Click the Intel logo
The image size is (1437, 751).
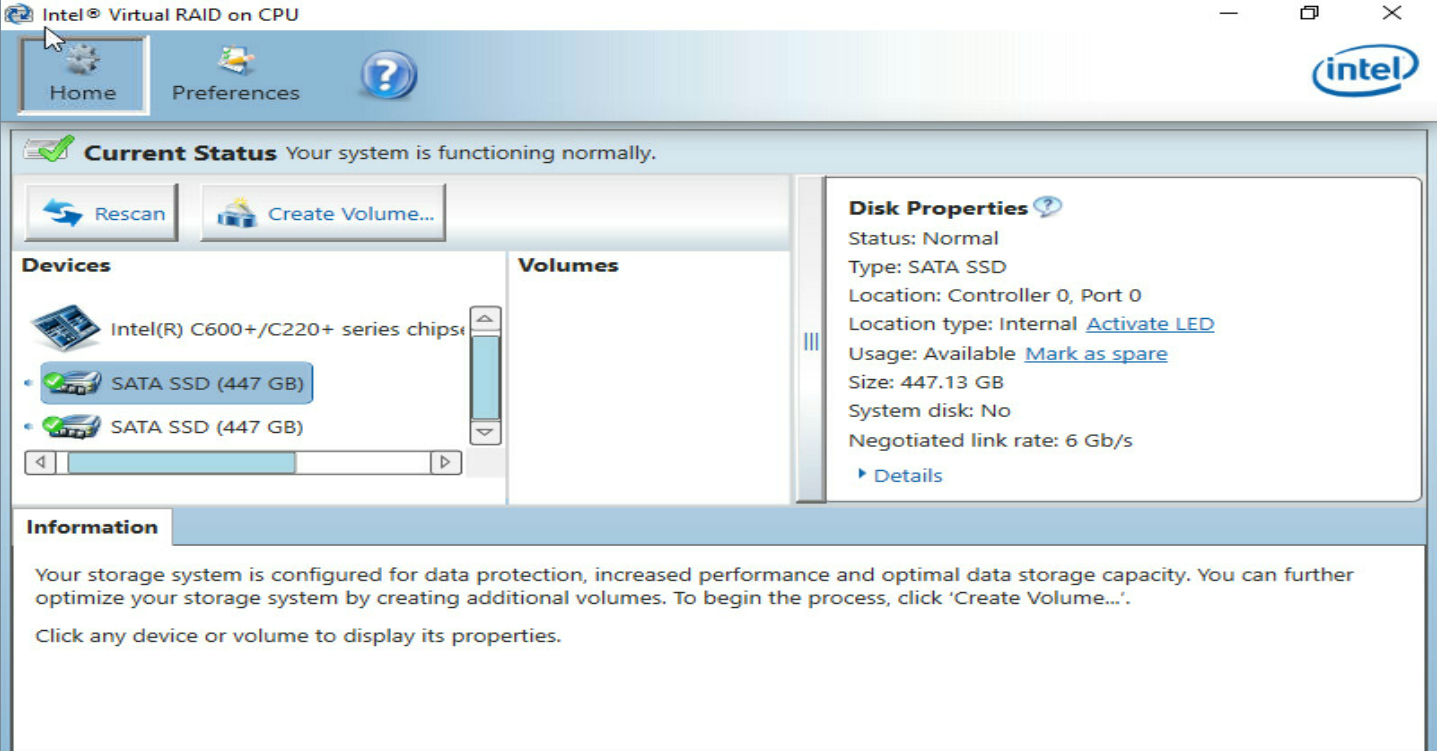pyautogui.click(x=1365, y=70)
